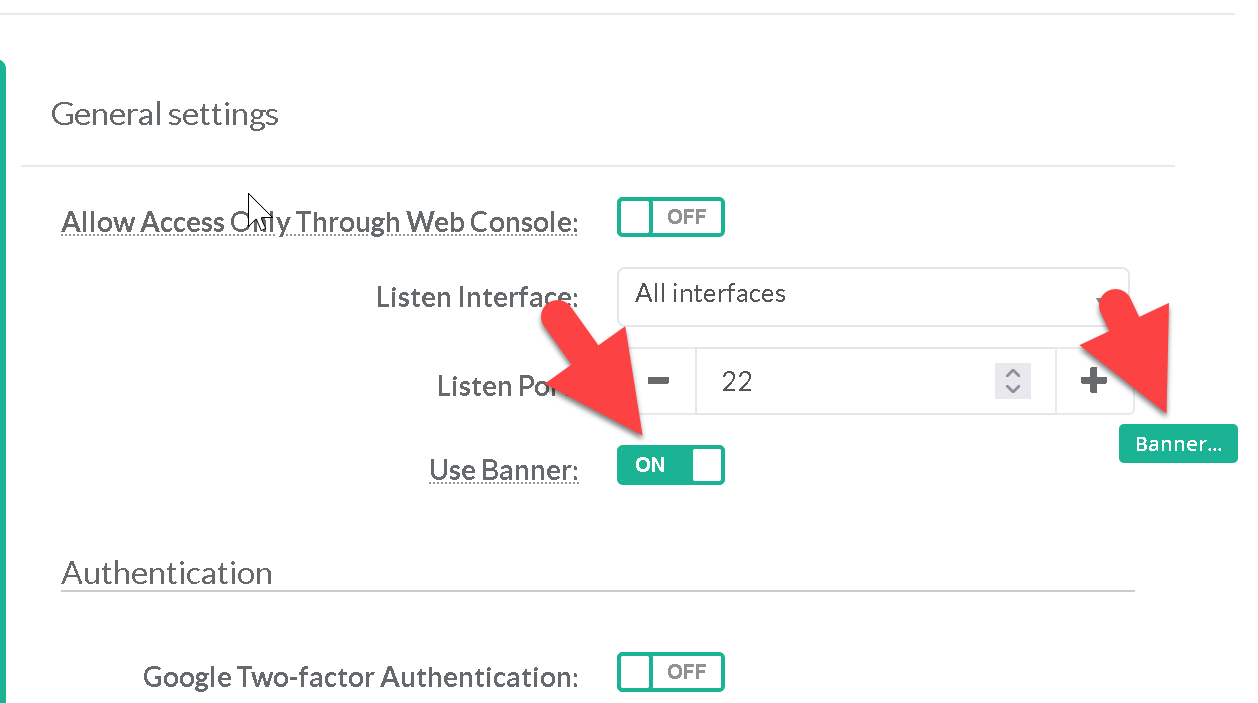Click the Listen Interface label

[477, 297]
